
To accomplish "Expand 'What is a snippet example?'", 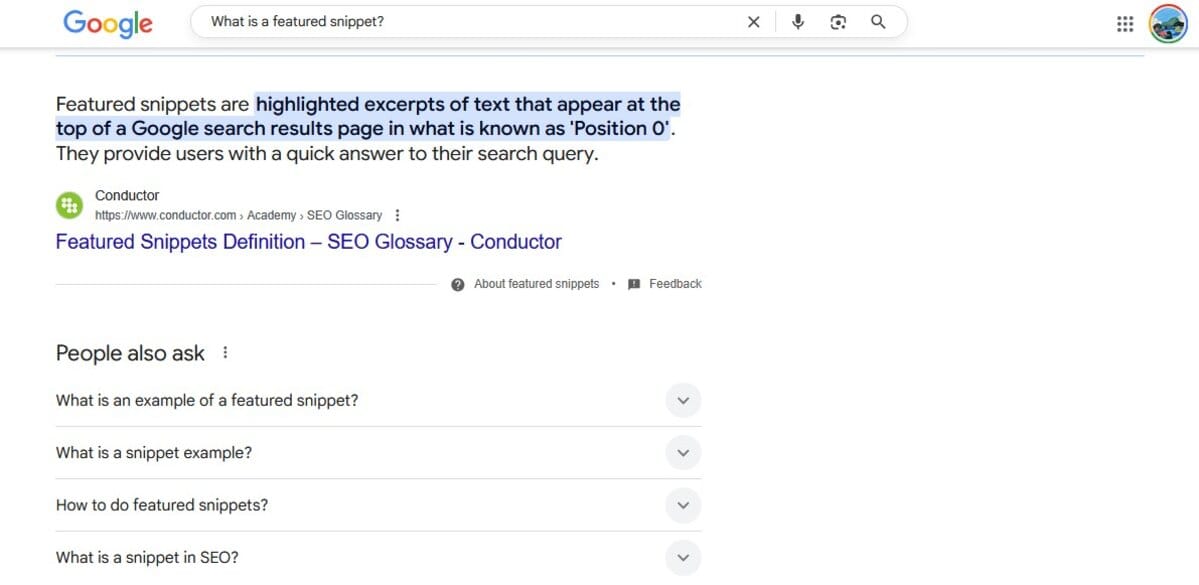I will point(683,452).
